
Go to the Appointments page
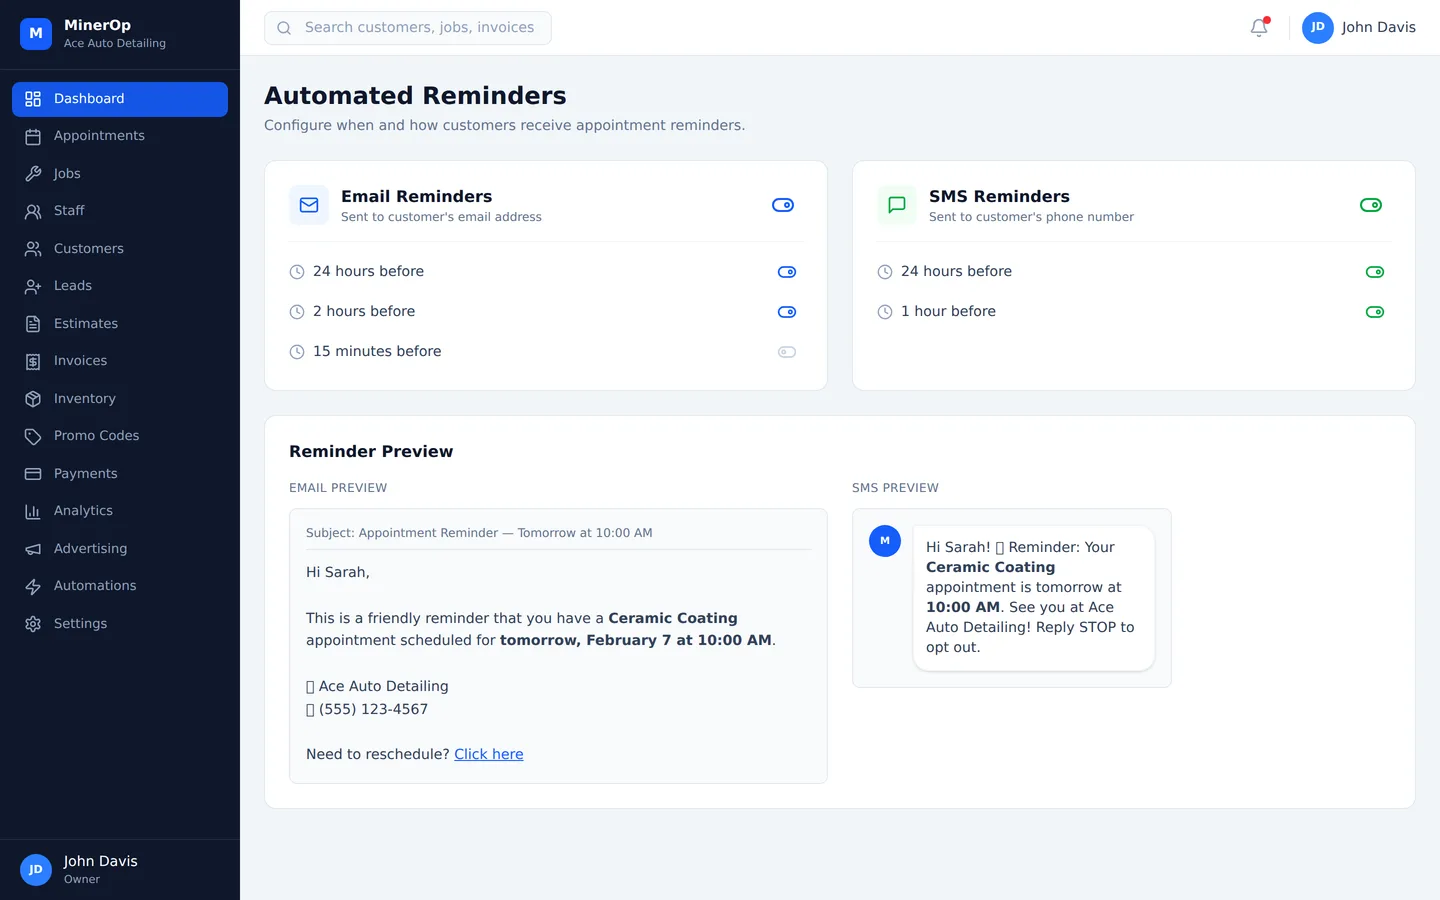tap(99, 136)
